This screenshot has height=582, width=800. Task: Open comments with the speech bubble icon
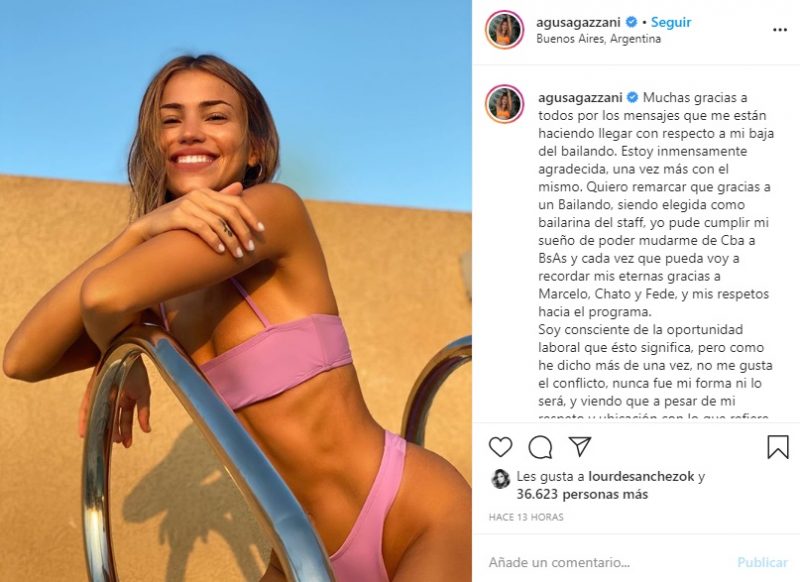coord(540,447)
